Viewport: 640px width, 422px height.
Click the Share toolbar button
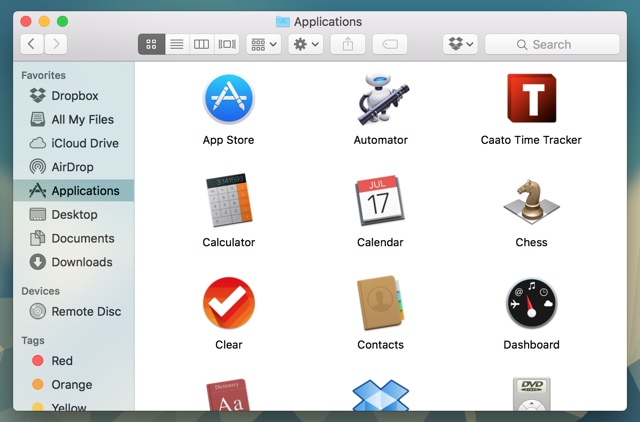pyautogui.click(x=348, y=44)
